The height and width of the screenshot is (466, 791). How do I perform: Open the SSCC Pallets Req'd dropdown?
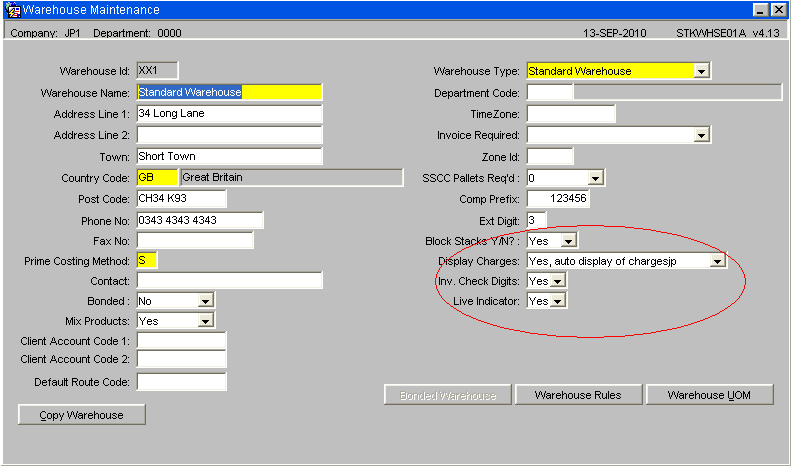click(x=595, y=178)
